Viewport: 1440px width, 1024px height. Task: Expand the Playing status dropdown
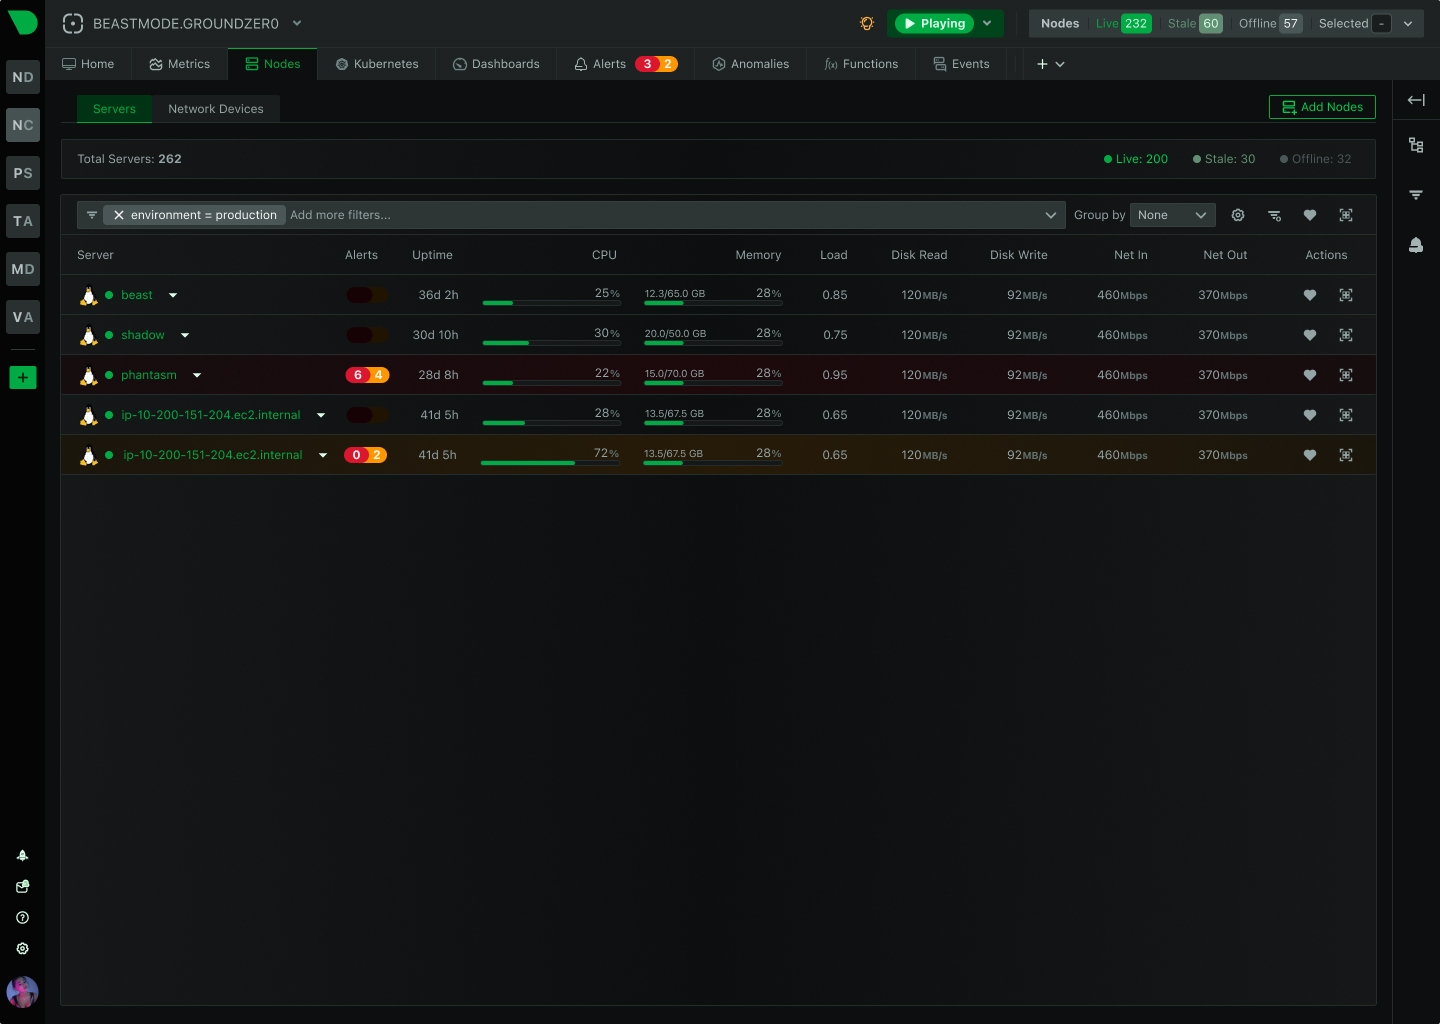point(987,22)
